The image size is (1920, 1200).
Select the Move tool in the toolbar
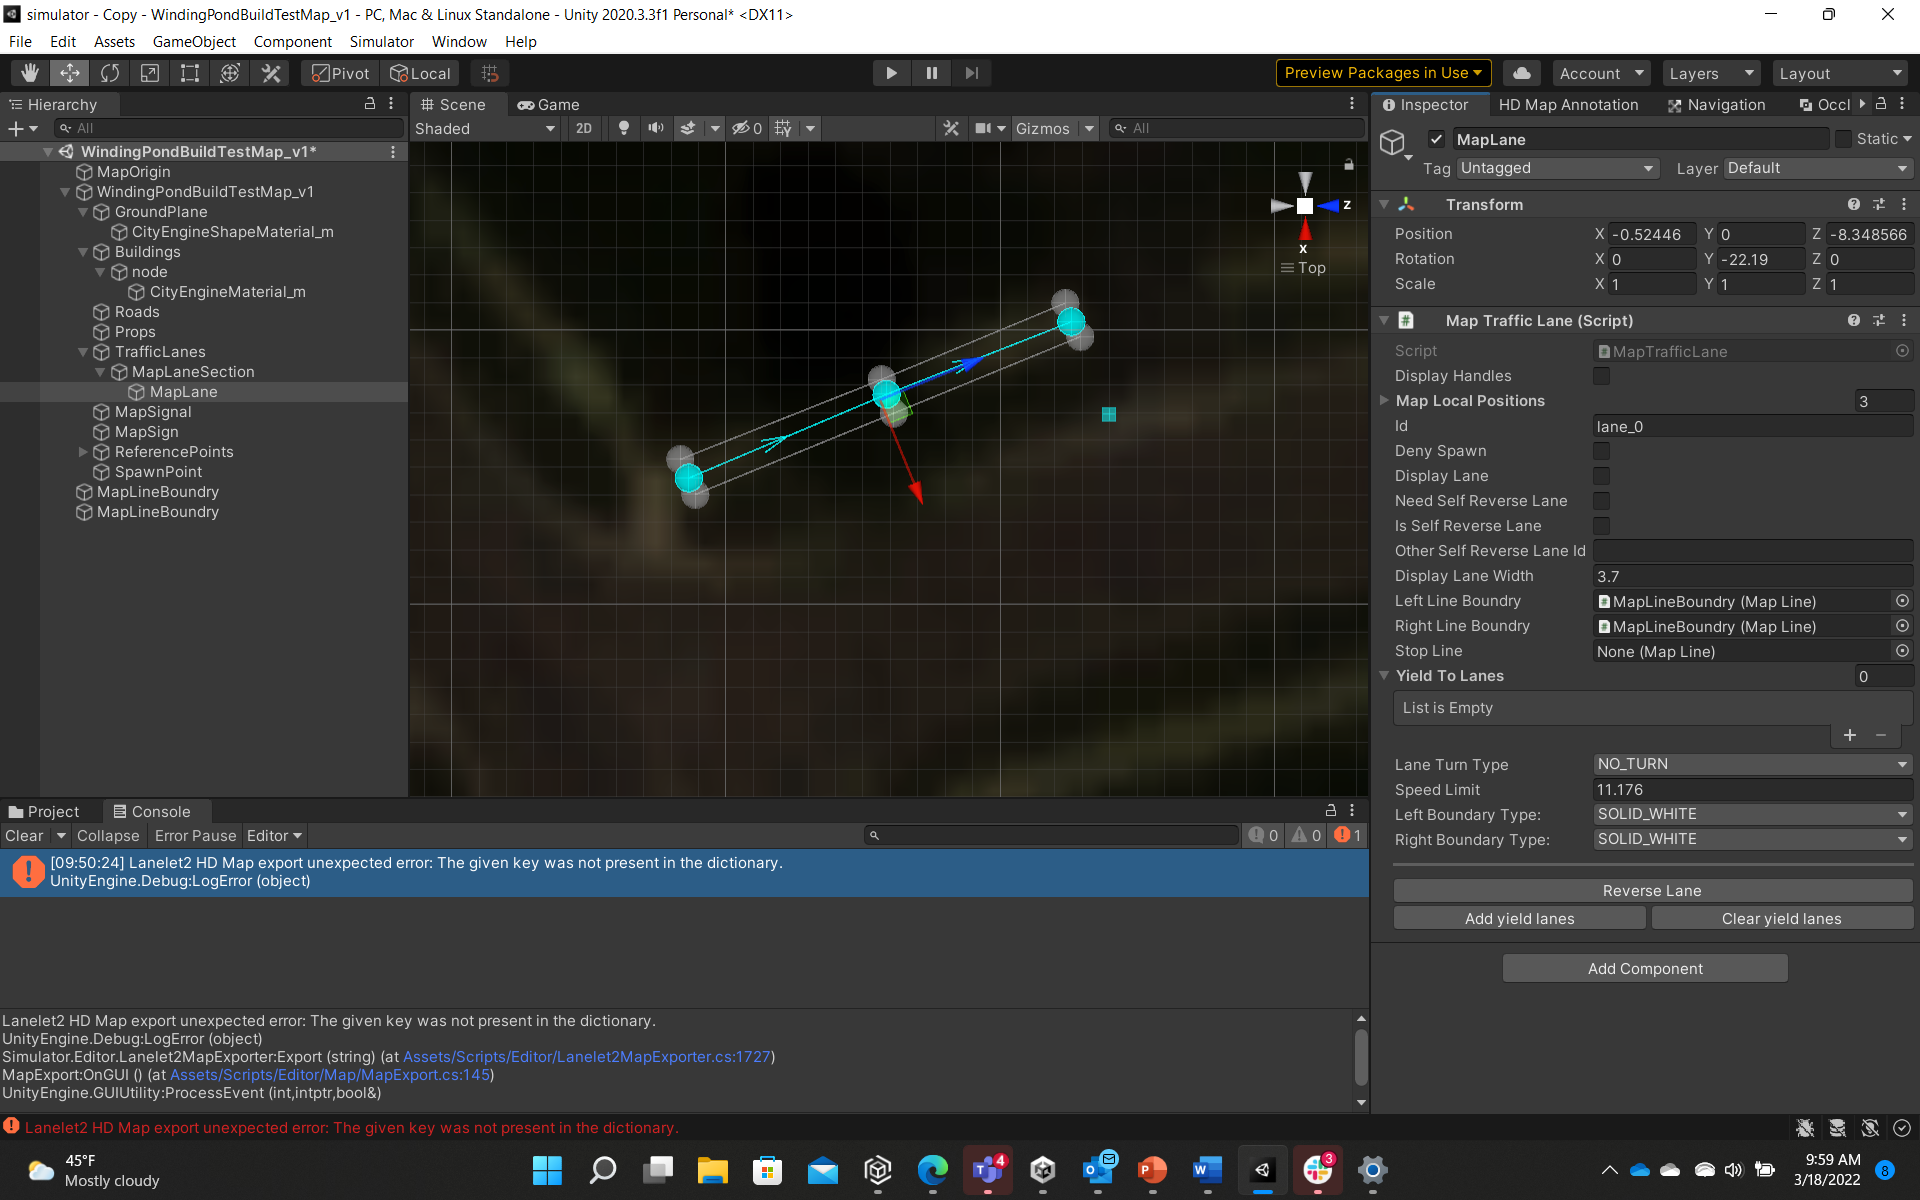(x=69, y=72)
